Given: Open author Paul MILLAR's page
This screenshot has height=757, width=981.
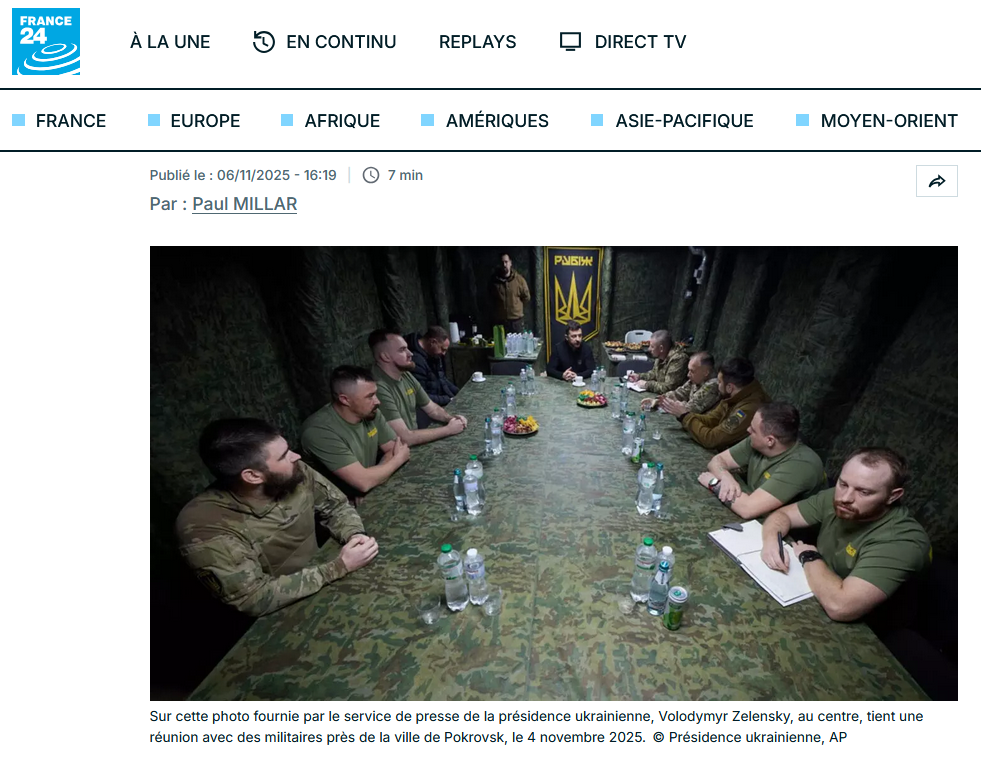Looking at the screenshot, I should [245, 204].
